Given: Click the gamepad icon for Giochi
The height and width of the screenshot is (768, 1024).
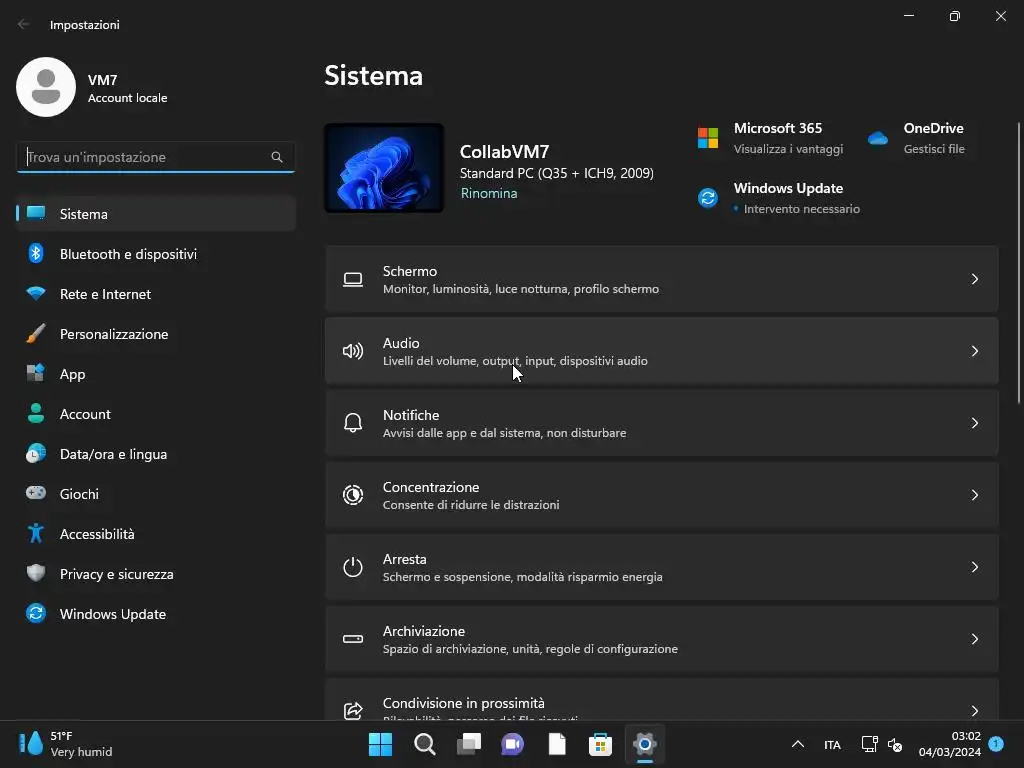Looking at the screenshot, I should pyautogui.click(x=35, y=492).
